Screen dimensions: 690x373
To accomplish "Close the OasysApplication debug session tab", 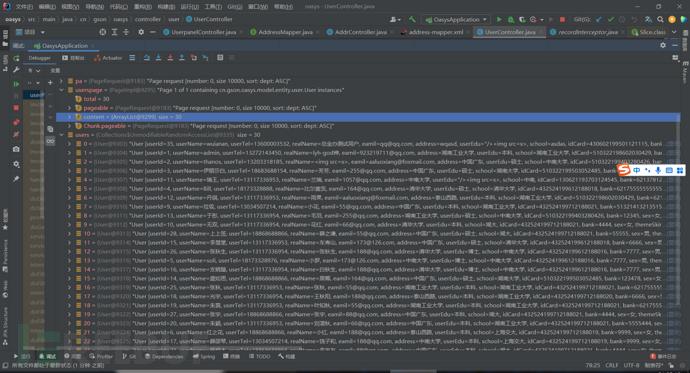I will (x=92, y=46).
